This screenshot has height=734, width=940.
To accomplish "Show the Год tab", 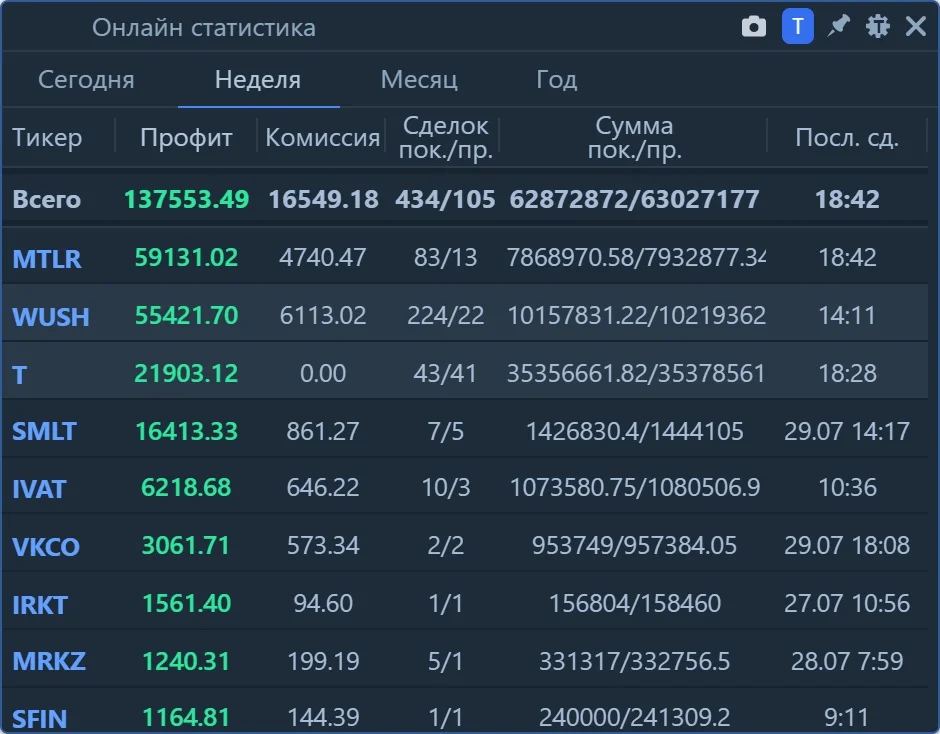I will (x=556, y=80).
